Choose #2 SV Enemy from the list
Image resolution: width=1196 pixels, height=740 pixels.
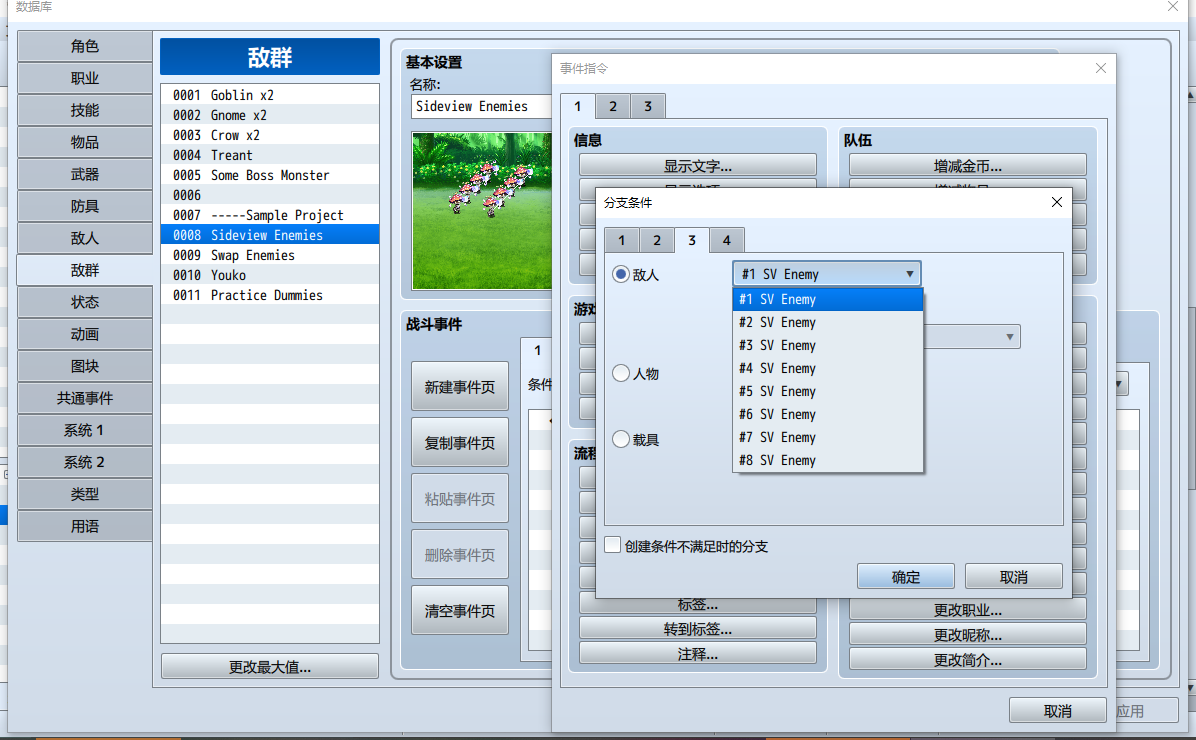(828, 322)
